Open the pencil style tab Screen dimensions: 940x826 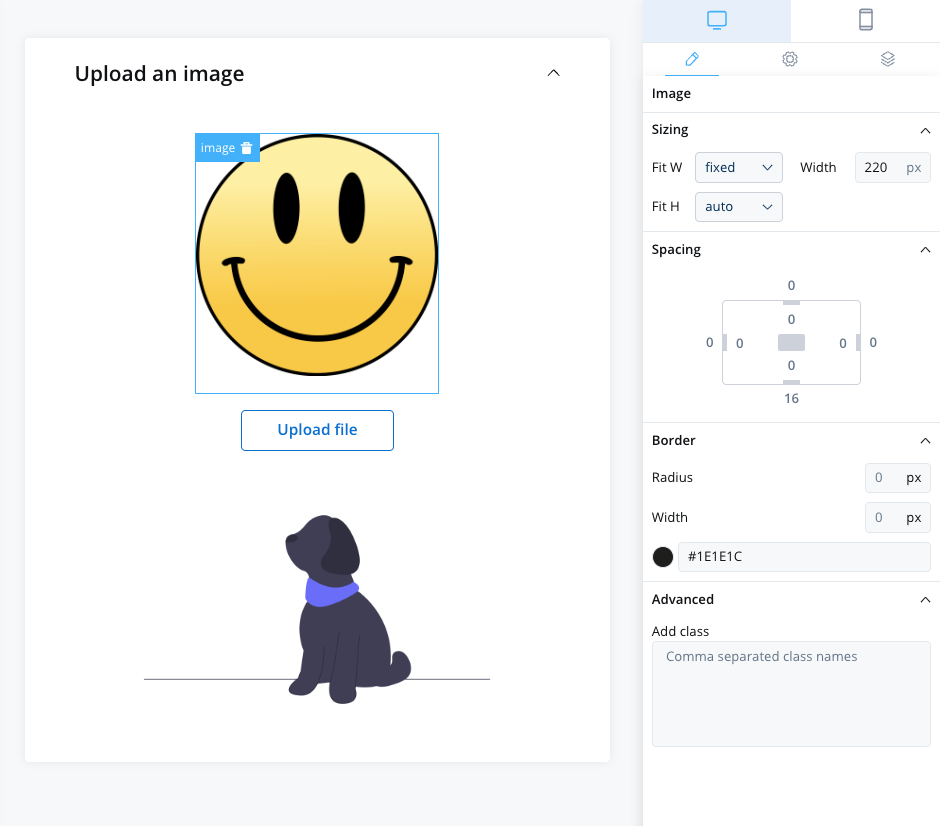coord(692,59)
